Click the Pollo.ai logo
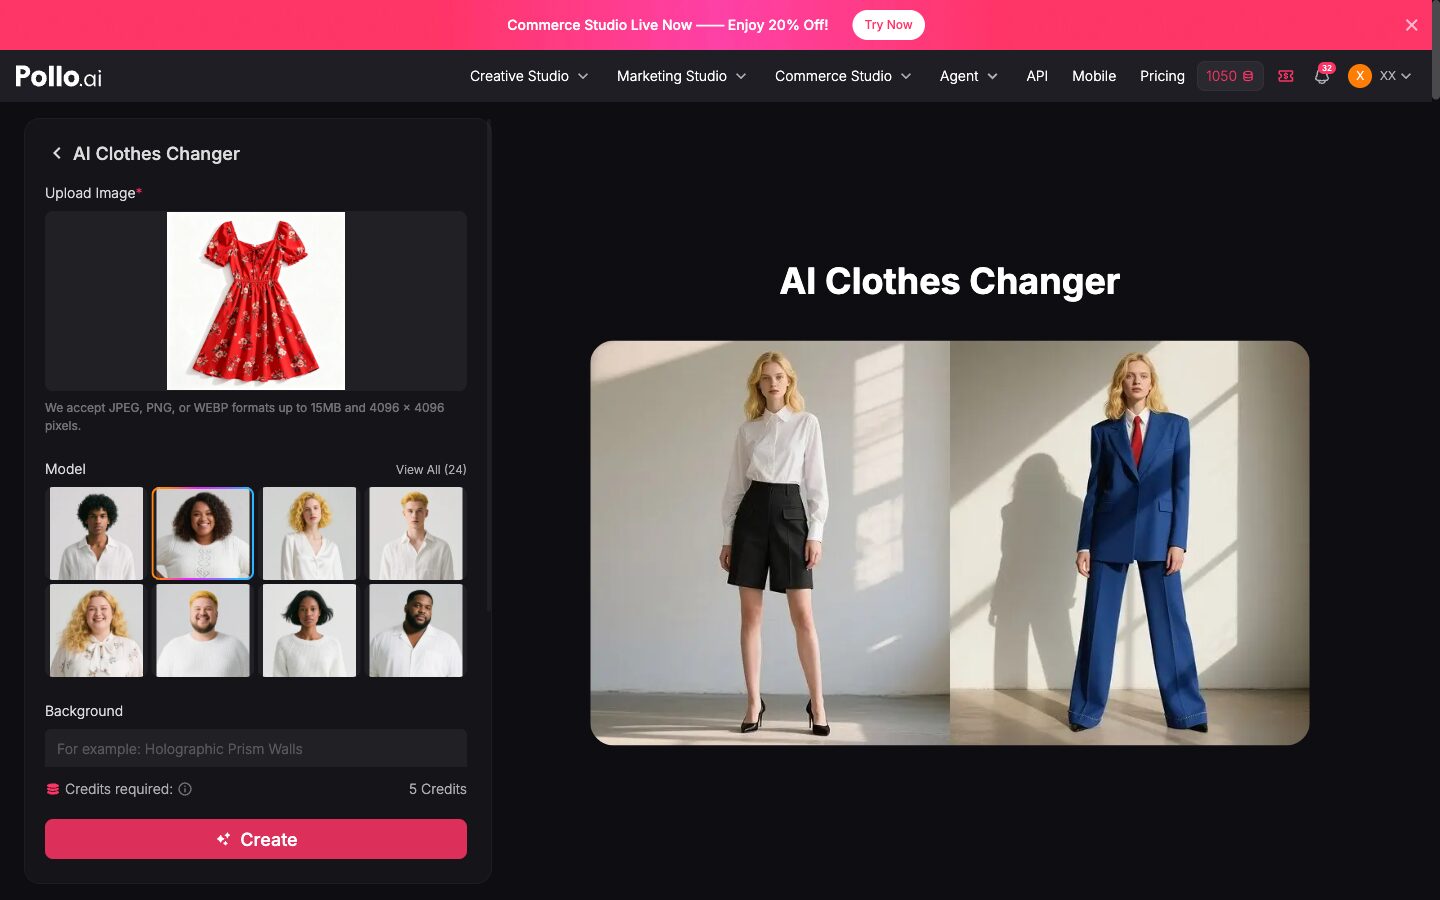Screen dimensions: 1440x900 click(58, 76)
